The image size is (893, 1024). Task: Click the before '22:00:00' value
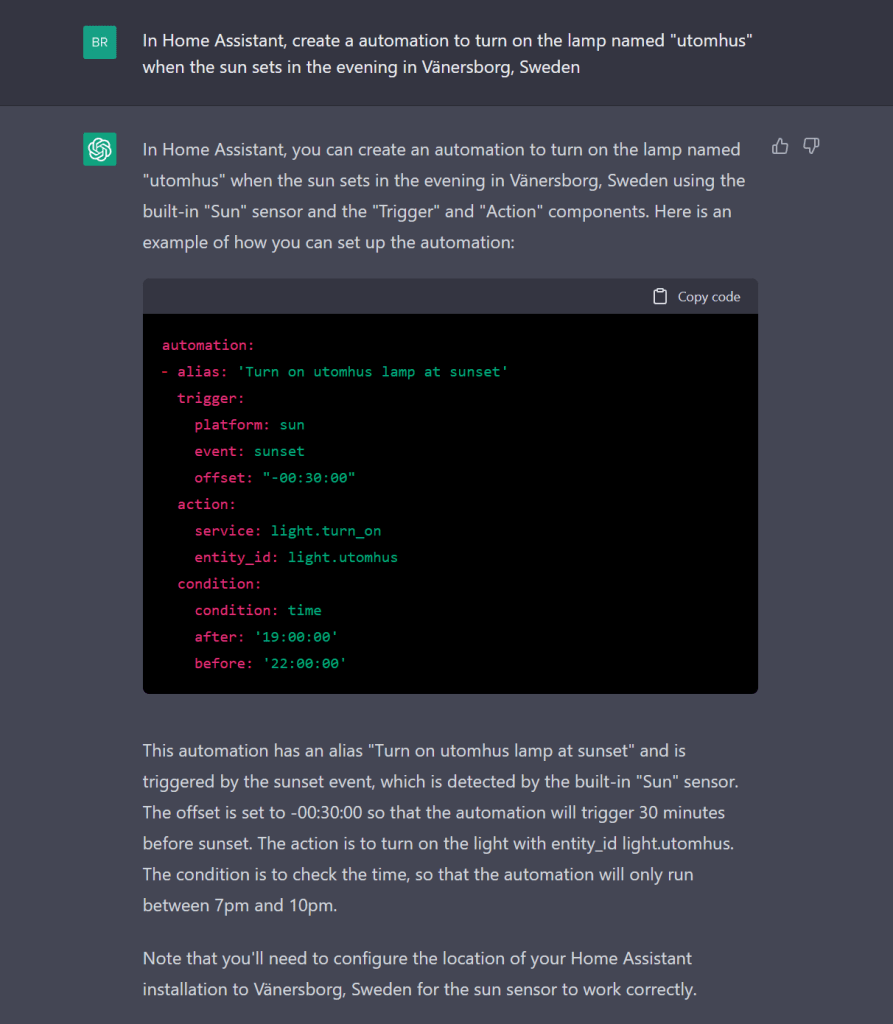coord(303,663)
